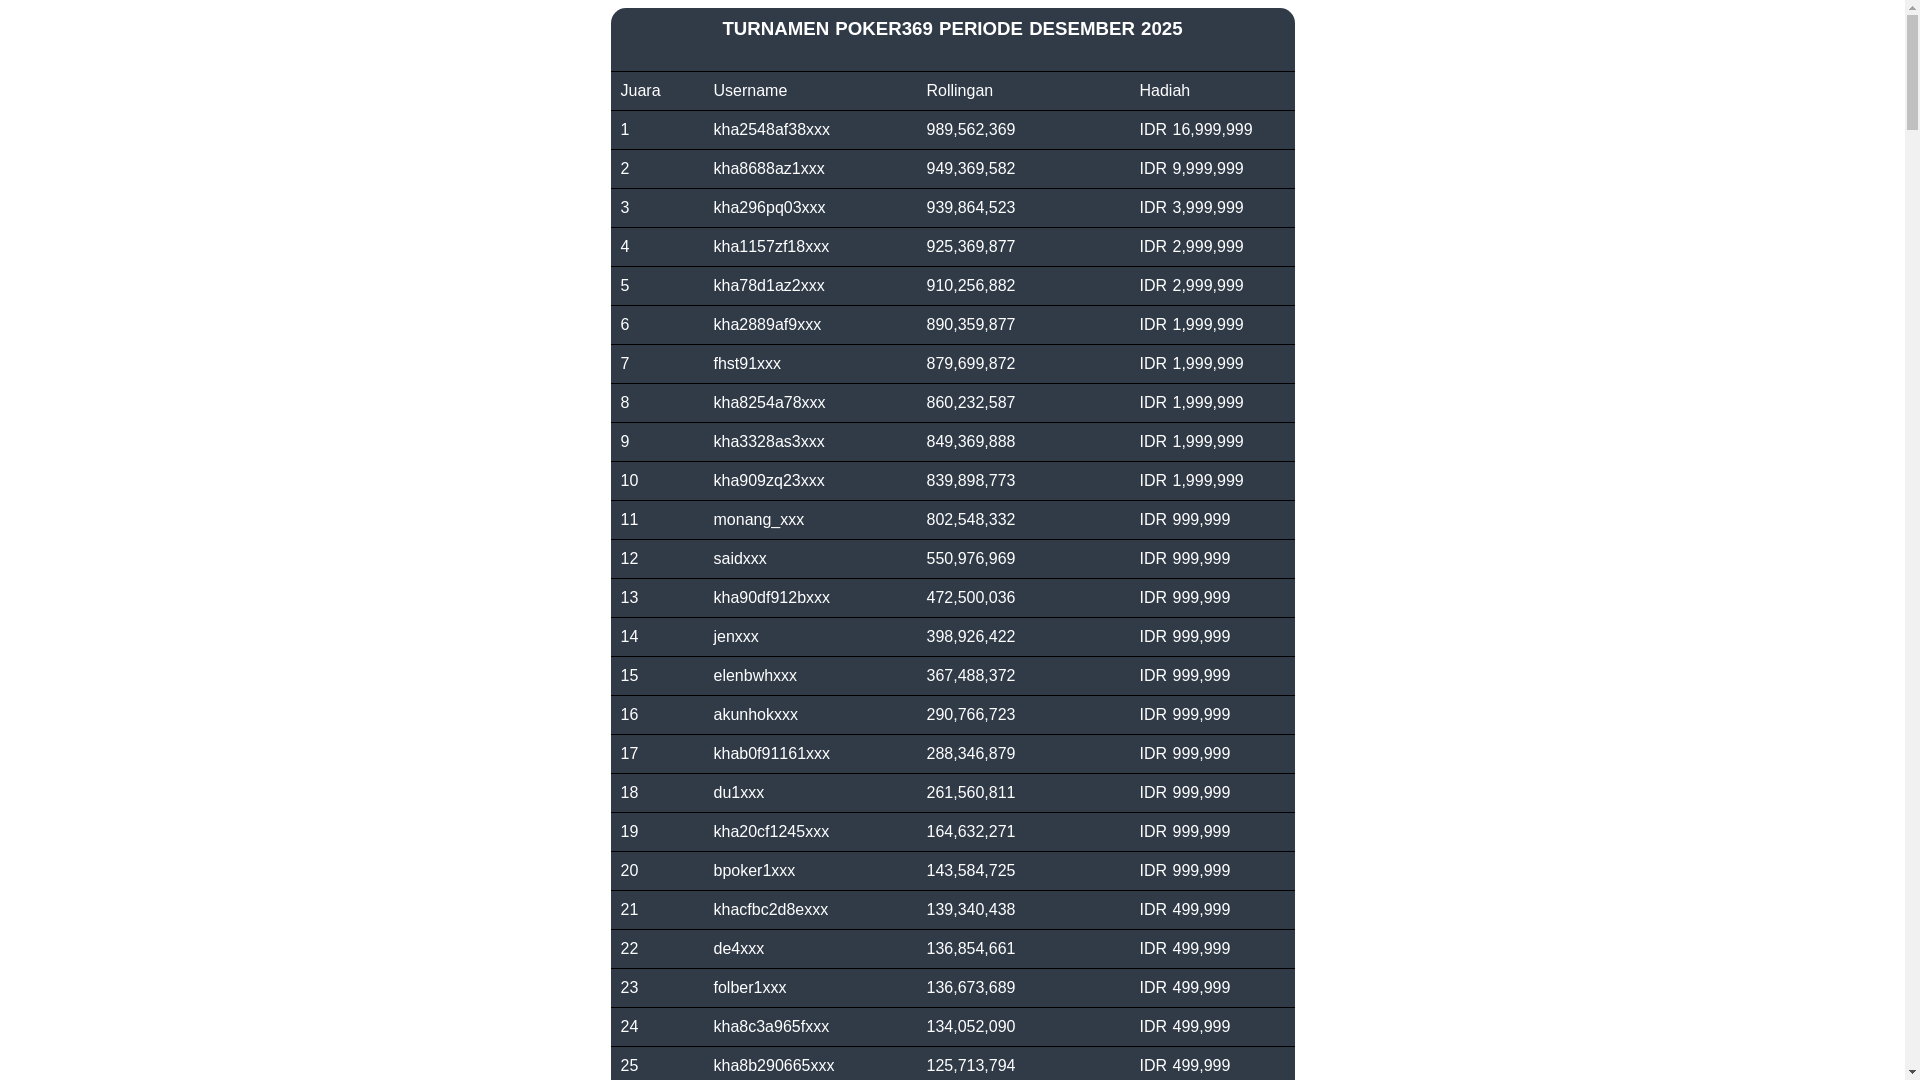1920x1080 pixels.
Task: Click username elenbwhxxx
Action: point(754,676)
